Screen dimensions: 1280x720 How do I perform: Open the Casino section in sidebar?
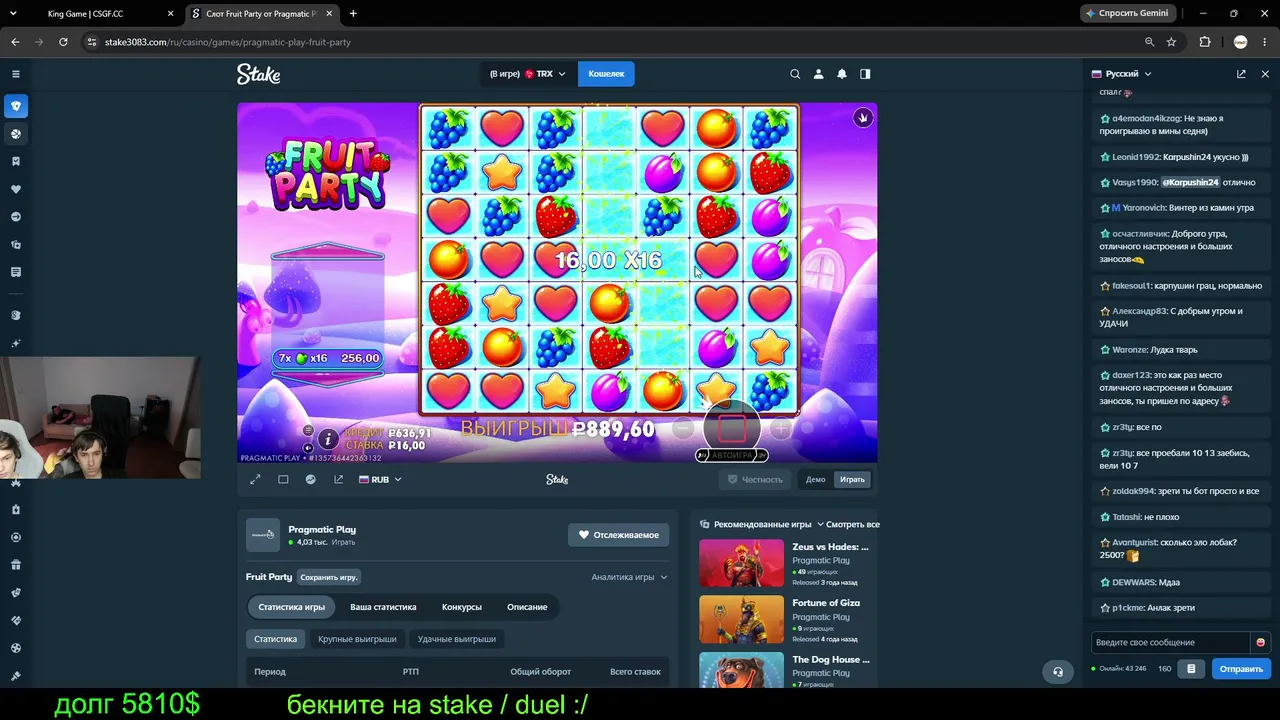(15, 106)
